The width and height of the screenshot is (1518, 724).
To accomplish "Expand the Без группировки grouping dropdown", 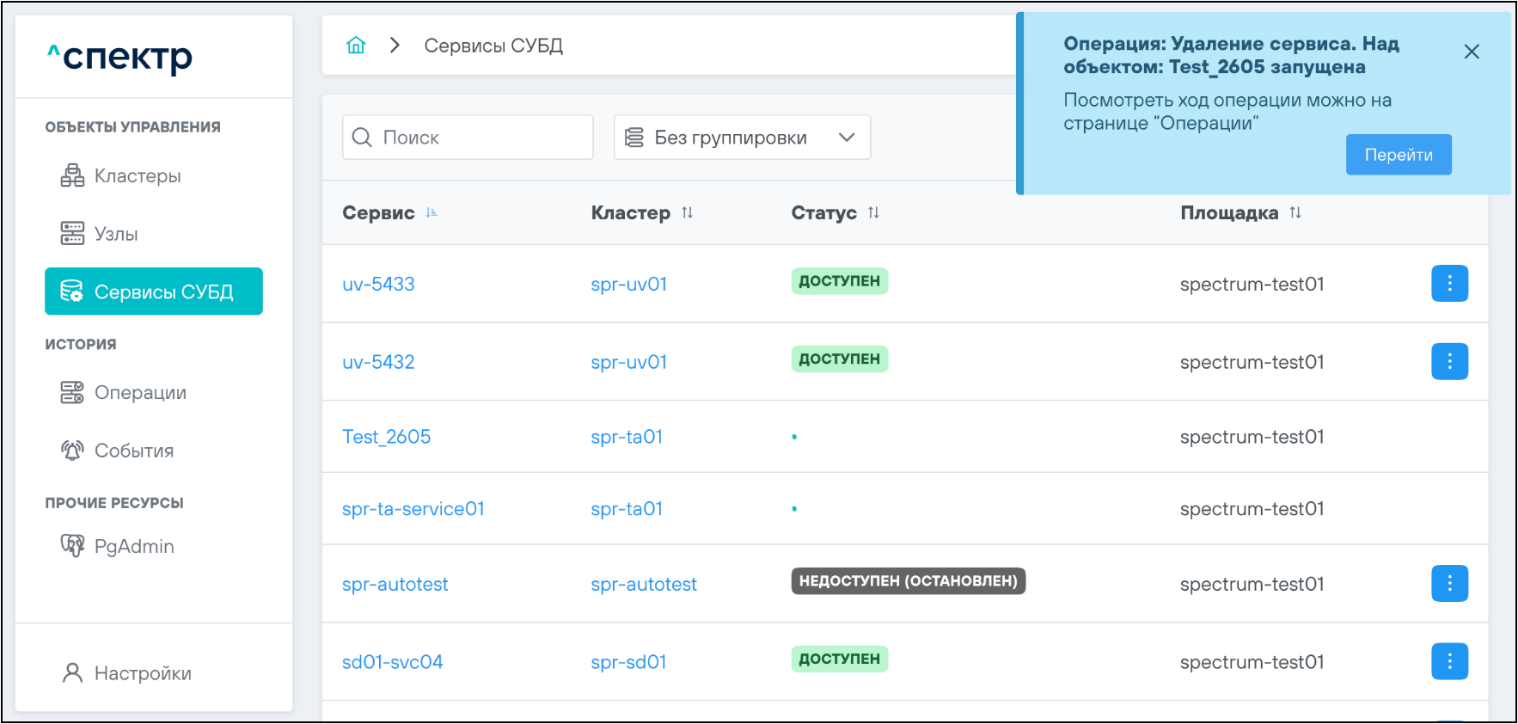I will pos(742,138).
